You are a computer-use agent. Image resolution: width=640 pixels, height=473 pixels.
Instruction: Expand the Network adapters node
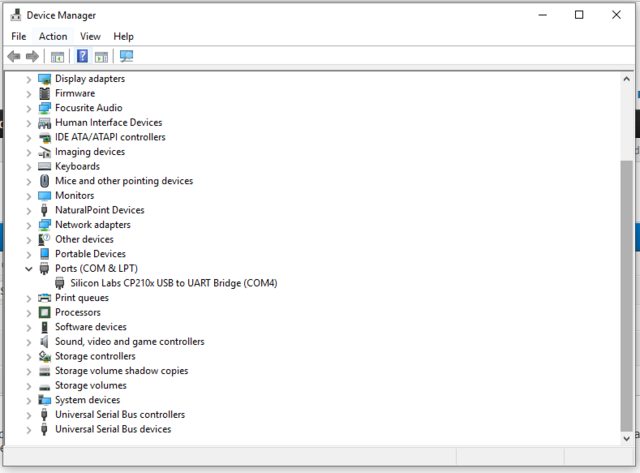pyautogui.click(x=29, y=225)
